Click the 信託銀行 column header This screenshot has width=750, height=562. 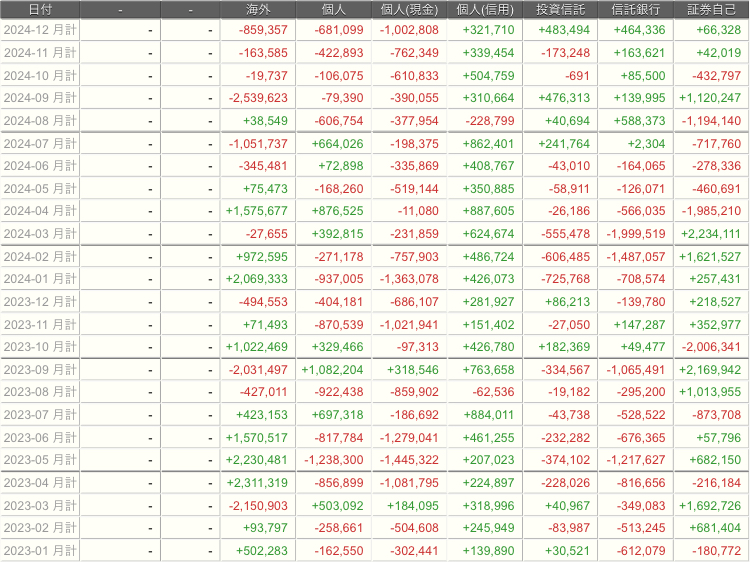(x=636, y=10)
